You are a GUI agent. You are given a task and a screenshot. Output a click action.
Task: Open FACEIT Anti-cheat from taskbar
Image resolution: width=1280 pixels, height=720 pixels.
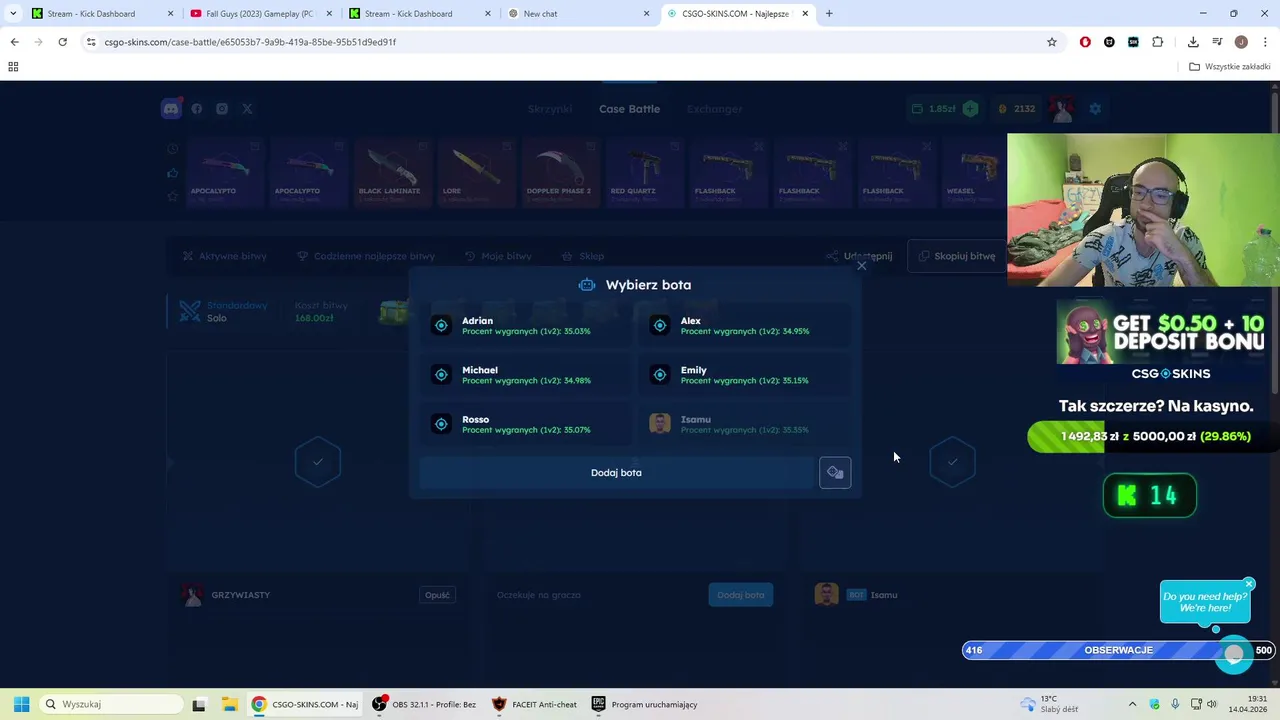535,704
